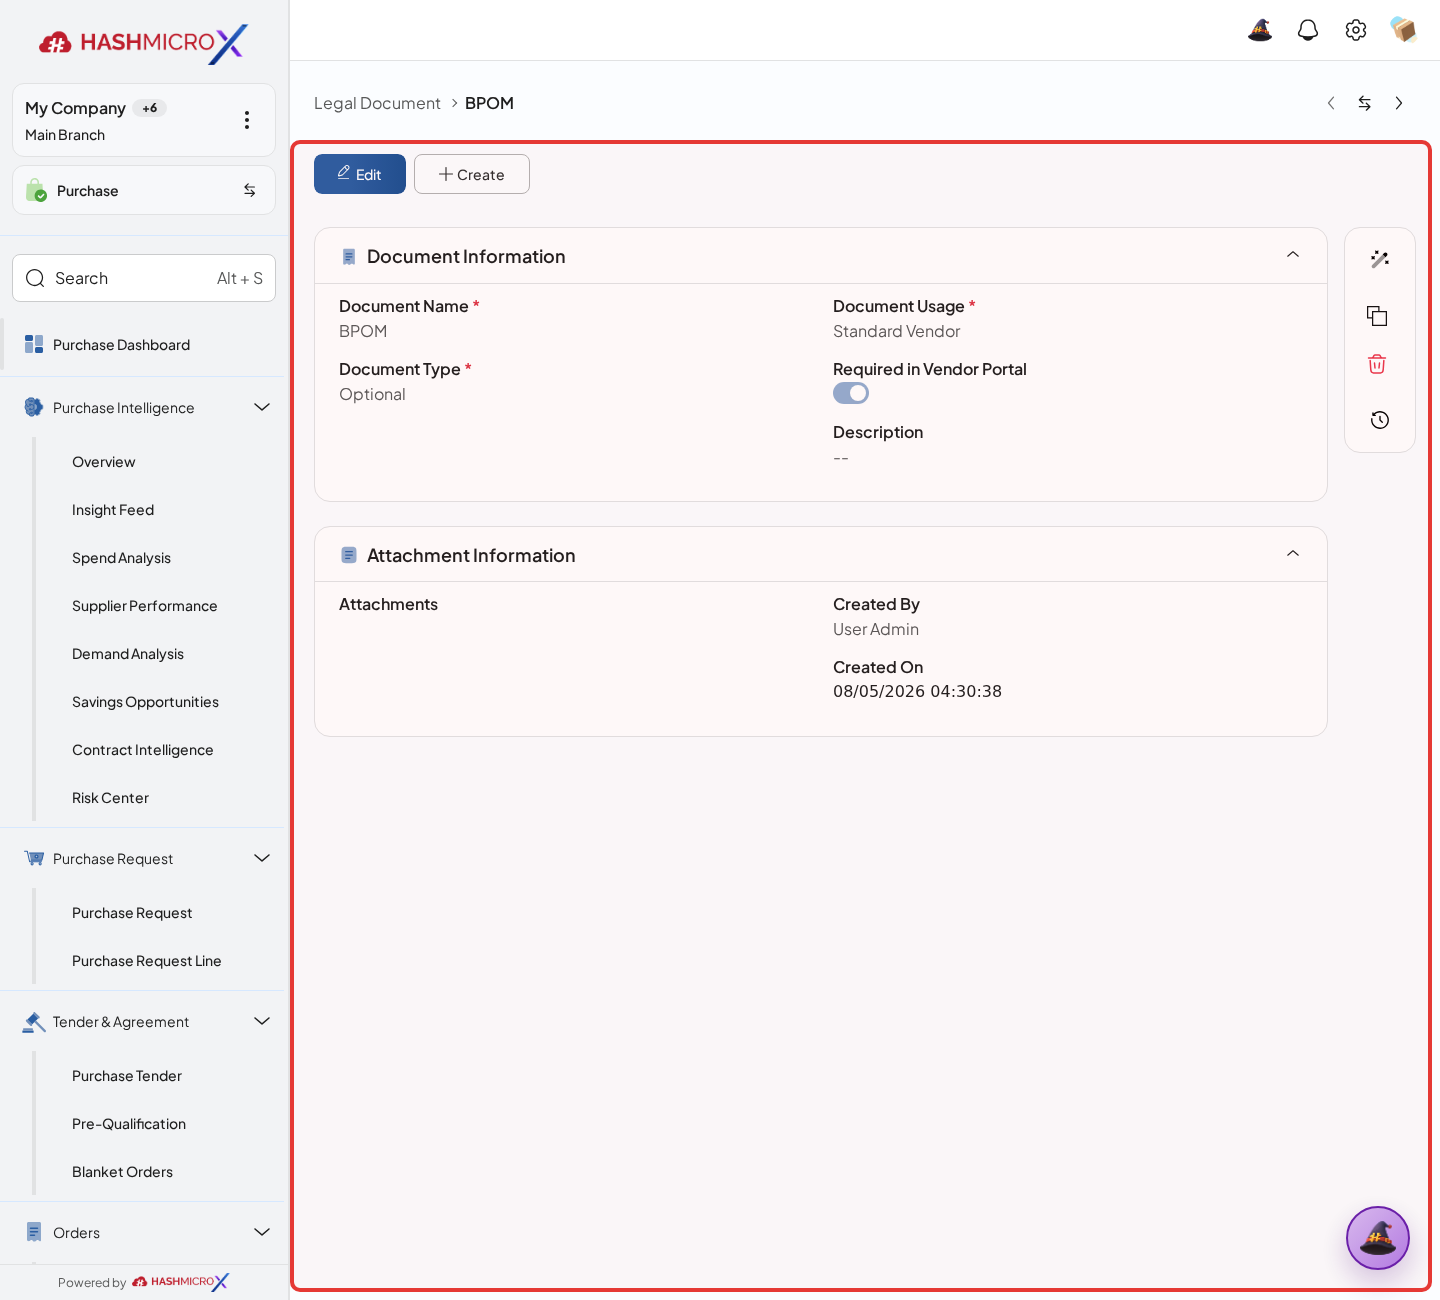
Task: Click the magic wand action icon
Action: [1380, 259]
